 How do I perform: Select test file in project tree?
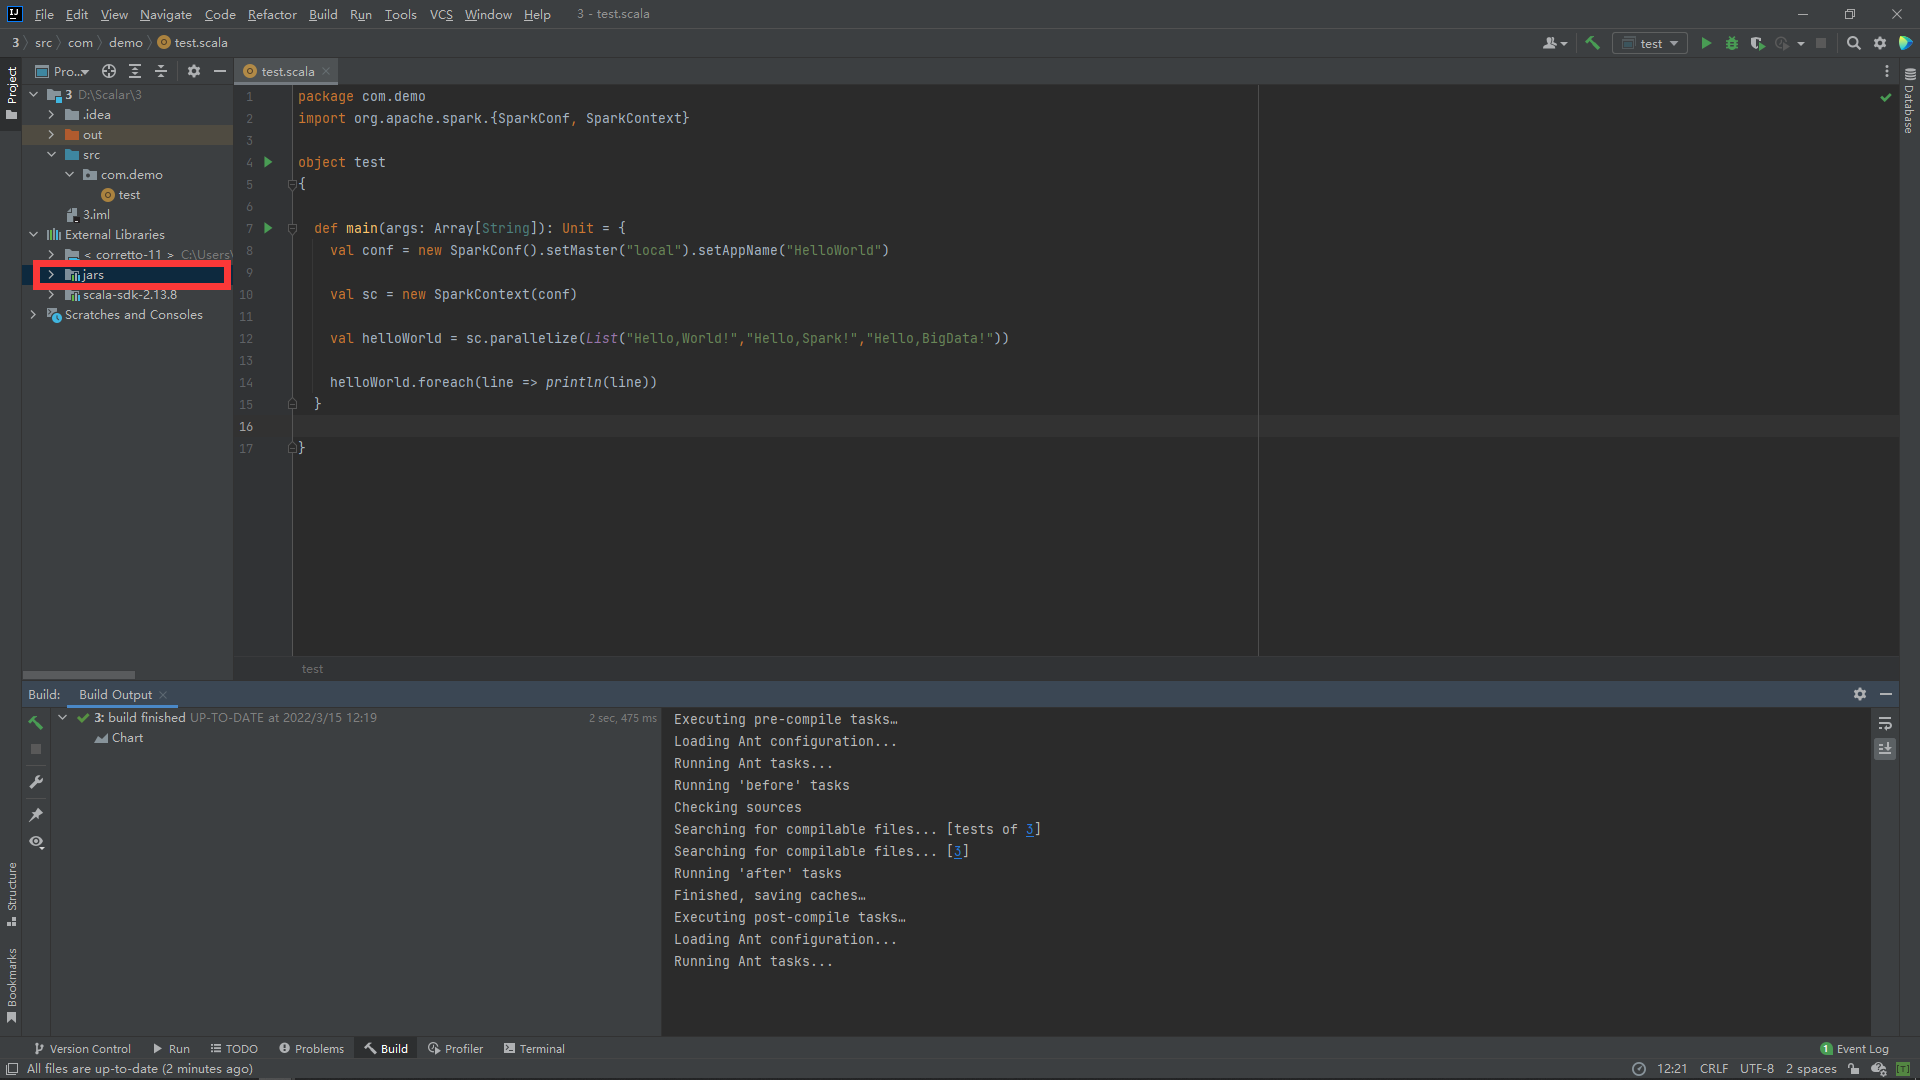tap(129, 195)
